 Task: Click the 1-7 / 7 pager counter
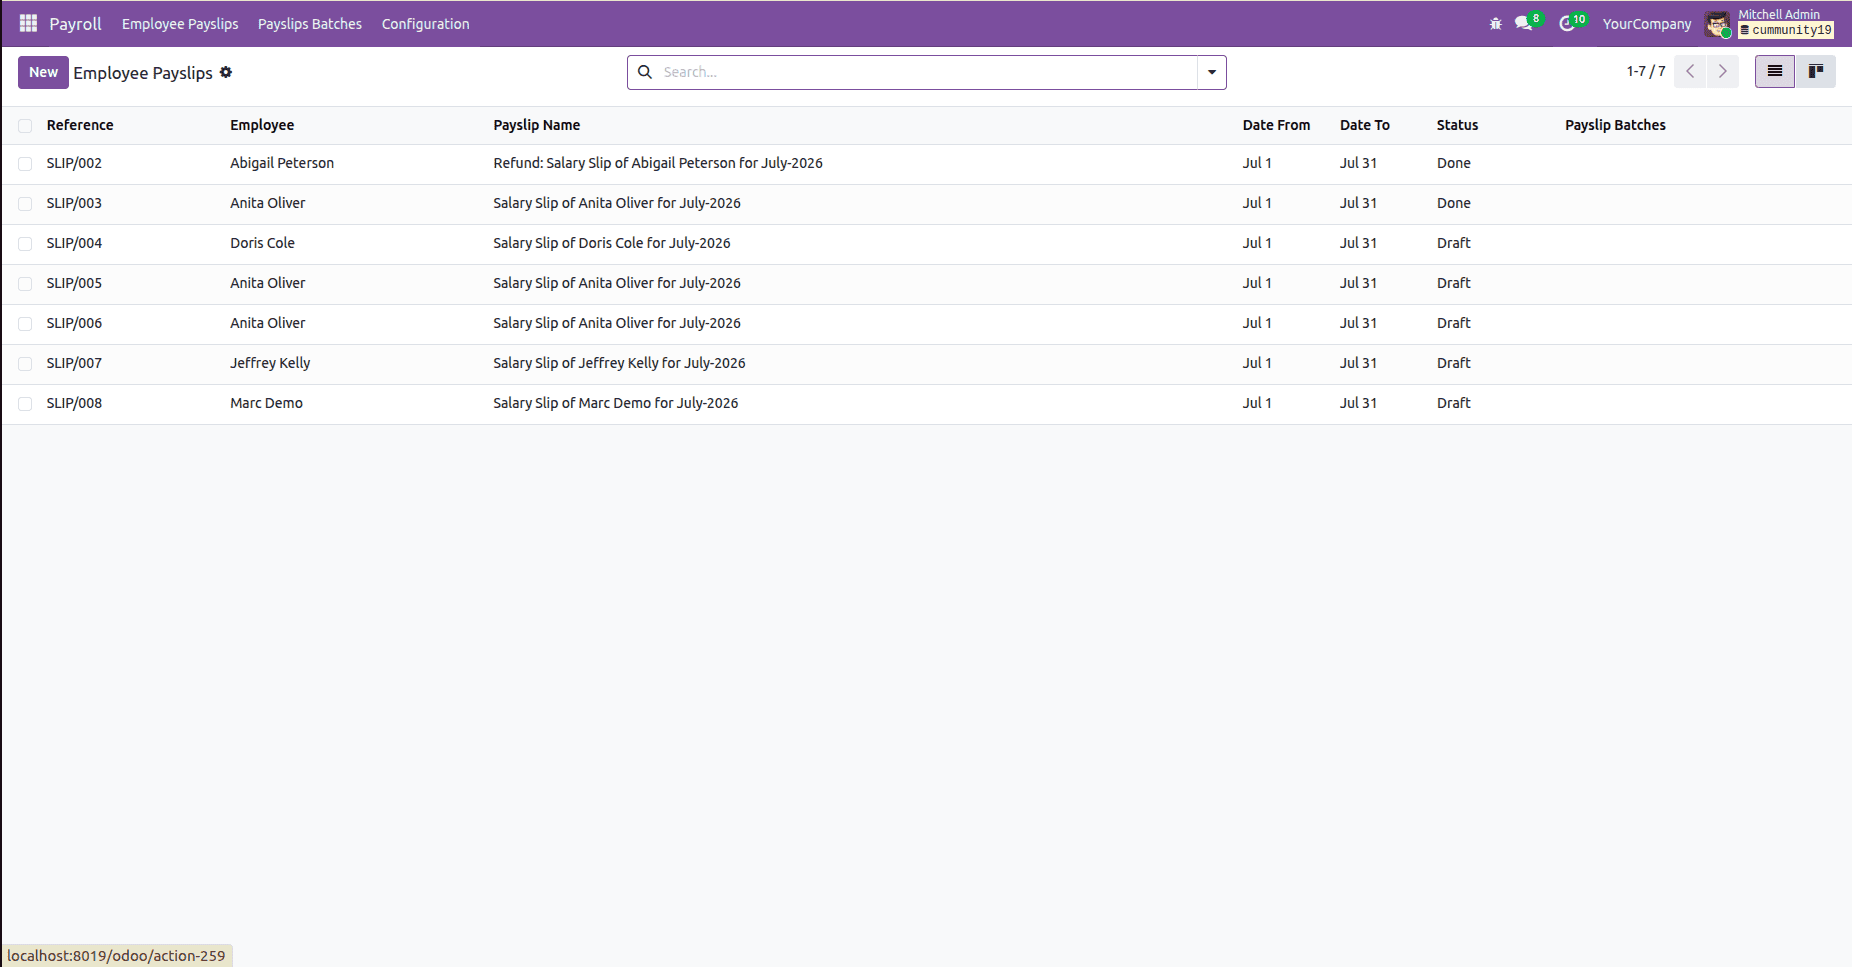click(x=1646, y=71)
